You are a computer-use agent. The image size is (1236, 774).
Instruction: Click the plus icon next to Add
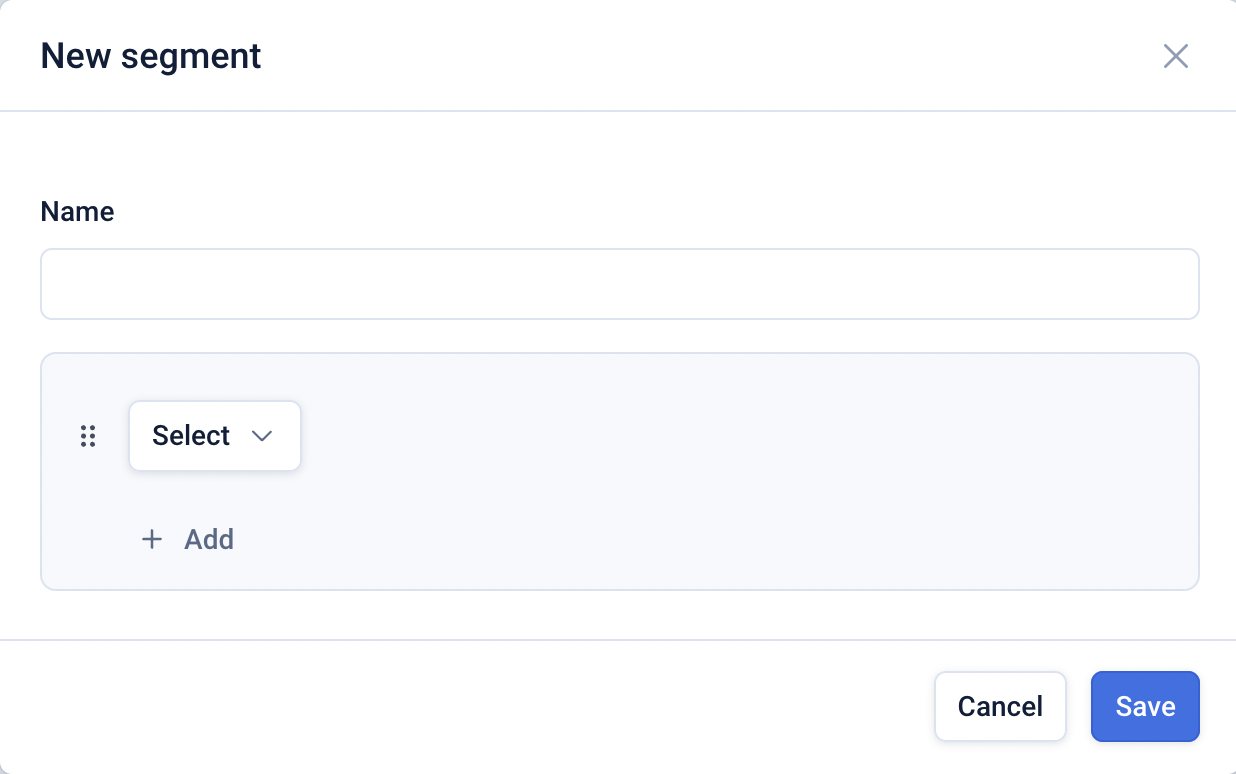pos(152,540)
